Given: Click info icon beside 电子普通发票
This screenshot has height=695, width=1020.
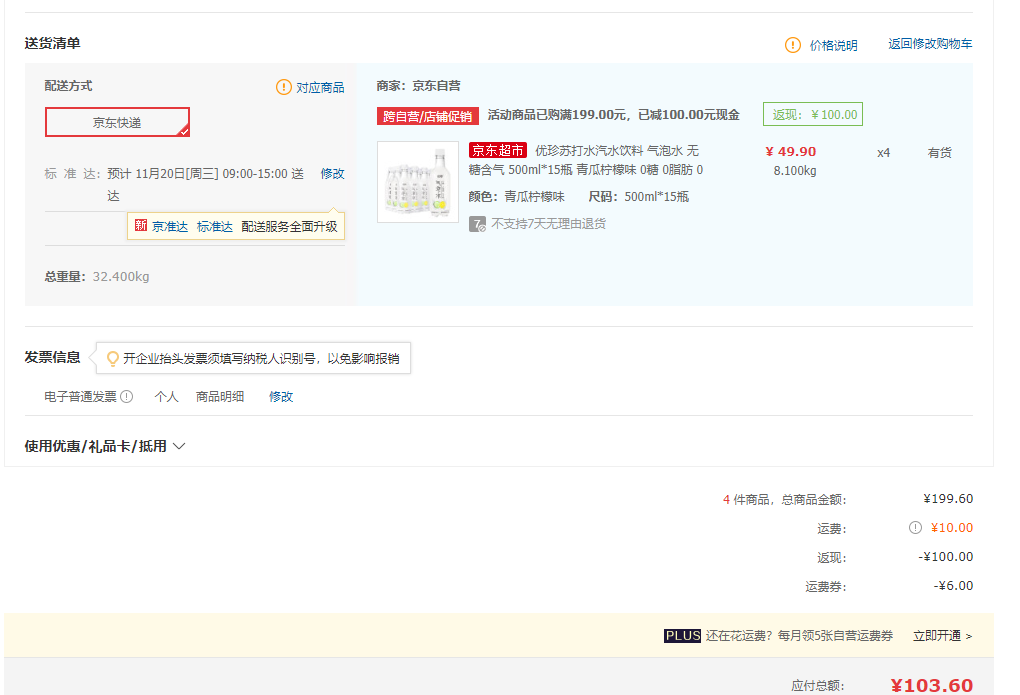Looking at the screenshot, I should pos(127,396).
